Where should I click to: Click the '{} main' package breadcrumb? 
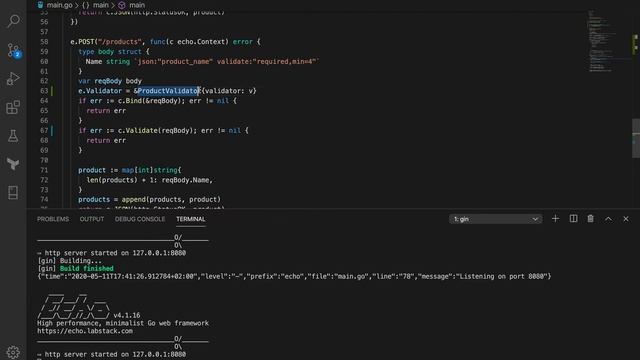96,5
